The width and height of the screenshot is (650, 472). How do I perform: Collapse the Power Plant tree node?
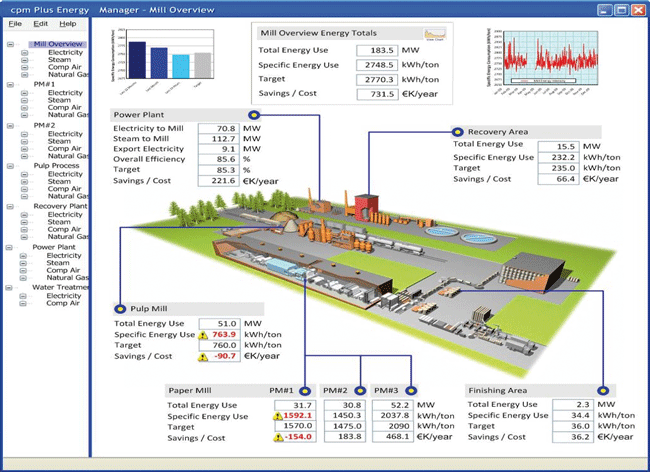[9, 247]
